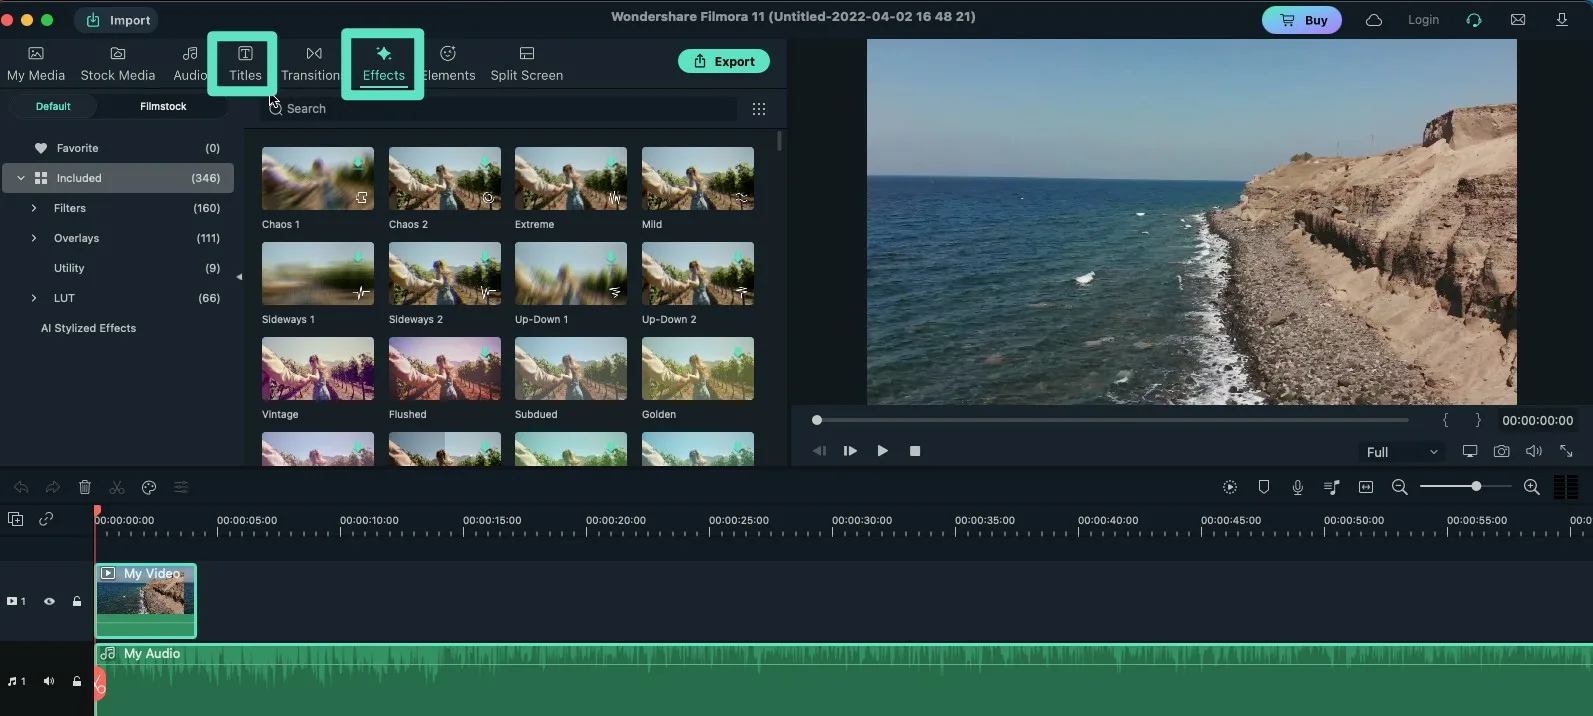Open the color palette icon
Screen dimensions: 1593x716
[x=149, y=487]
